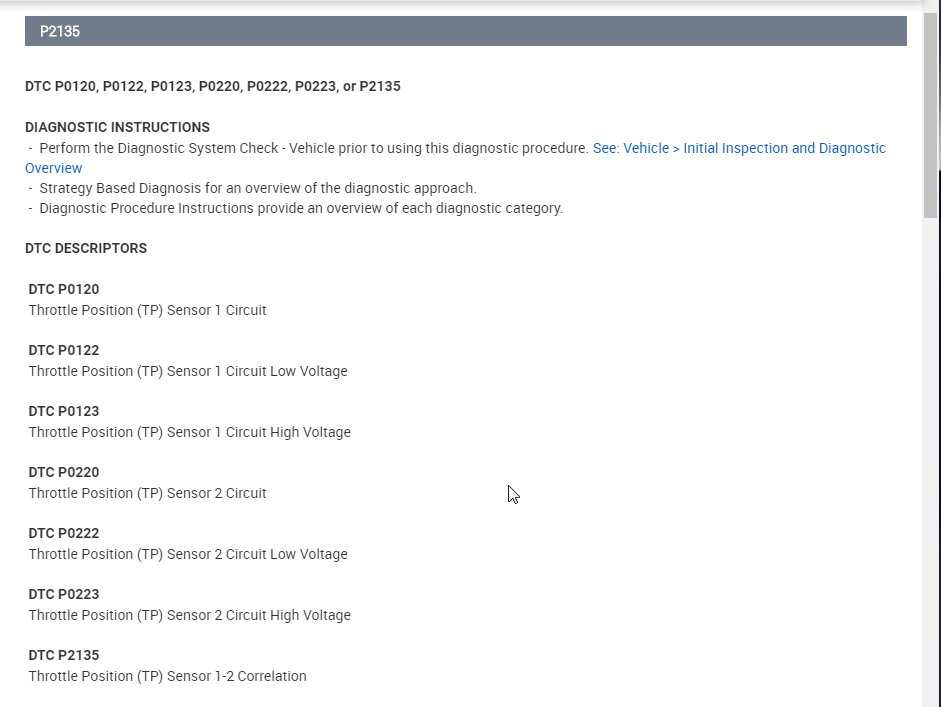Click the Sensor 1 Circuit Low Voltage text

pos(188,371)
